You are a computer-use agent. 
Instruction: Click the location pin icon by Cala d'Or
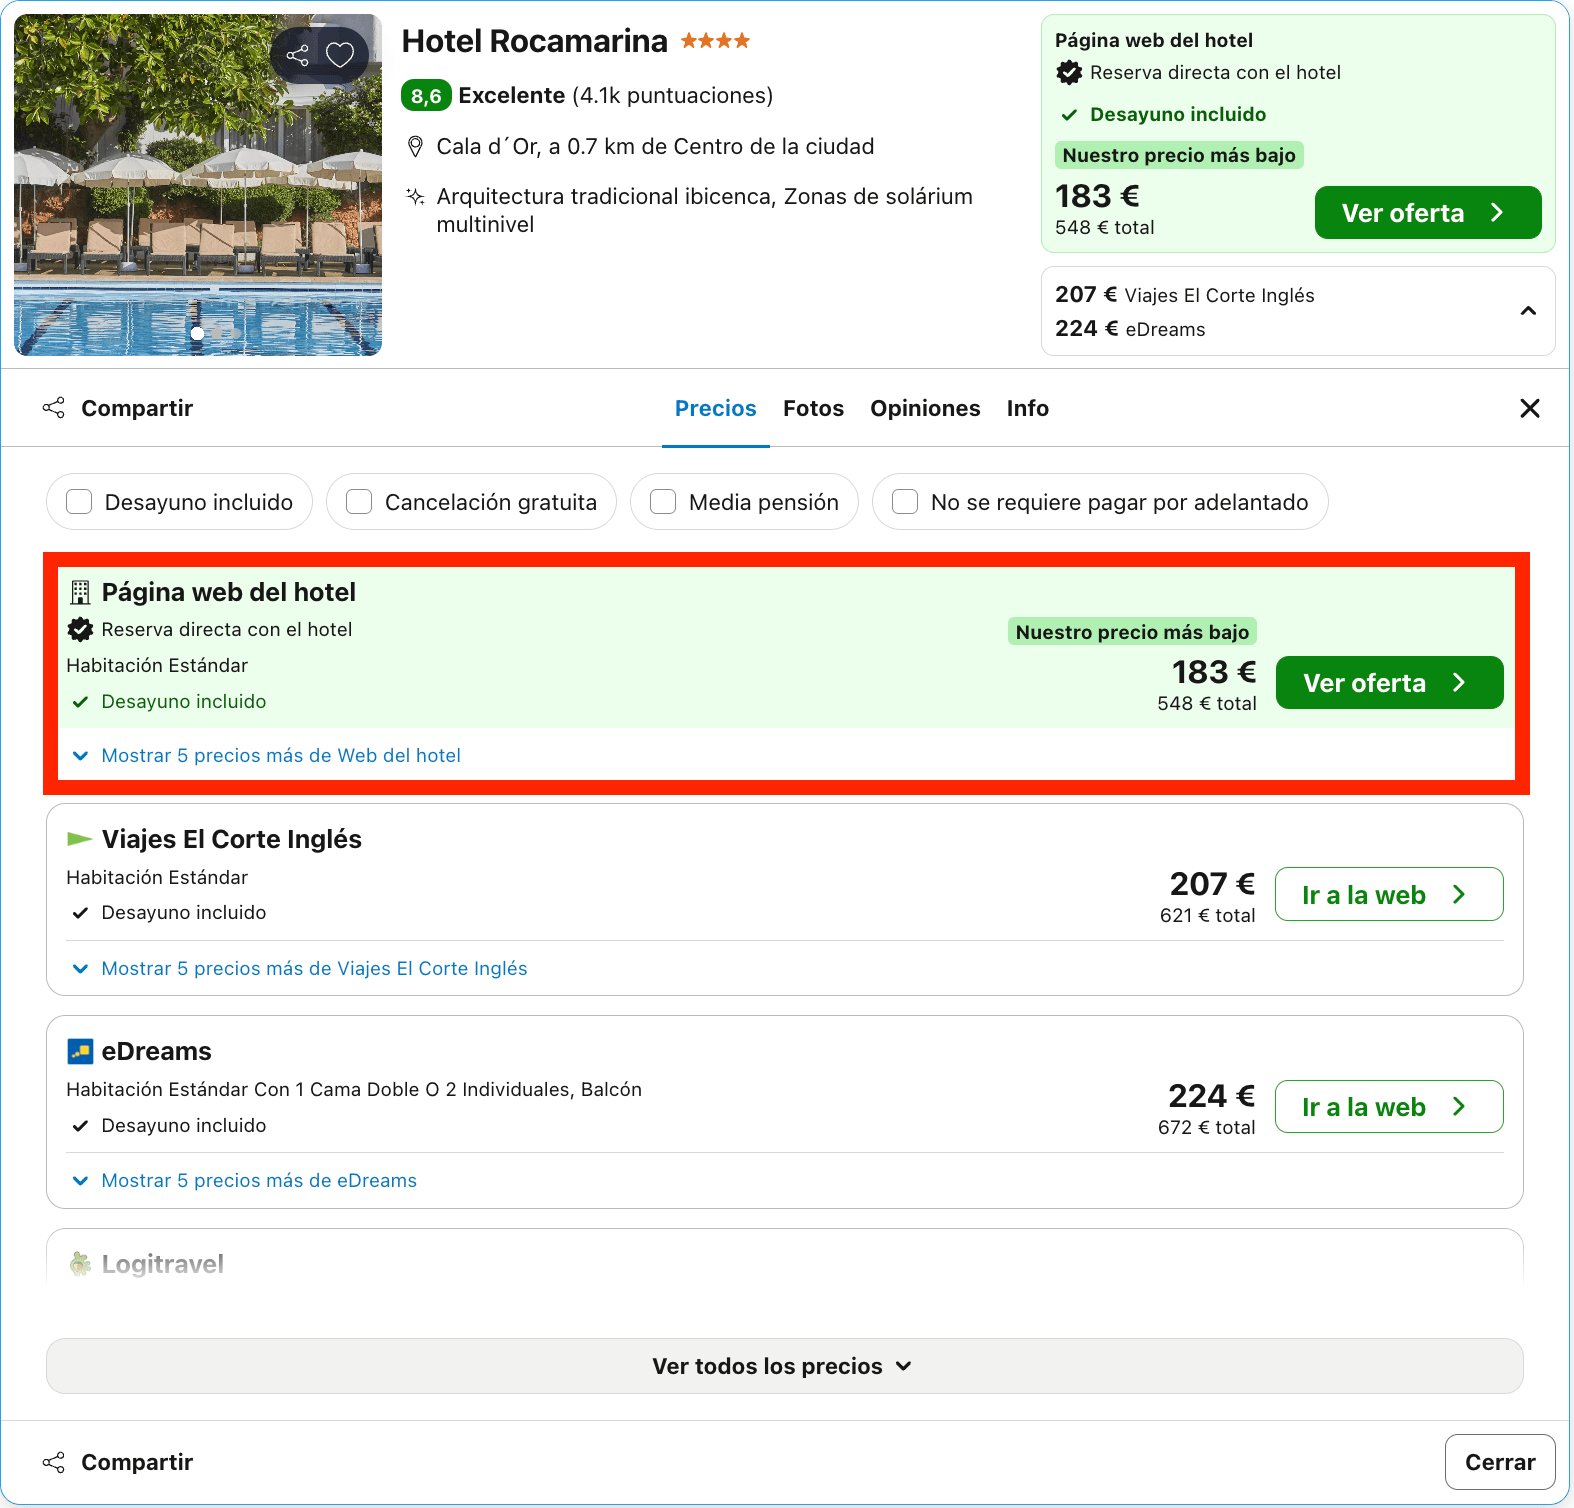click(415, 147)
